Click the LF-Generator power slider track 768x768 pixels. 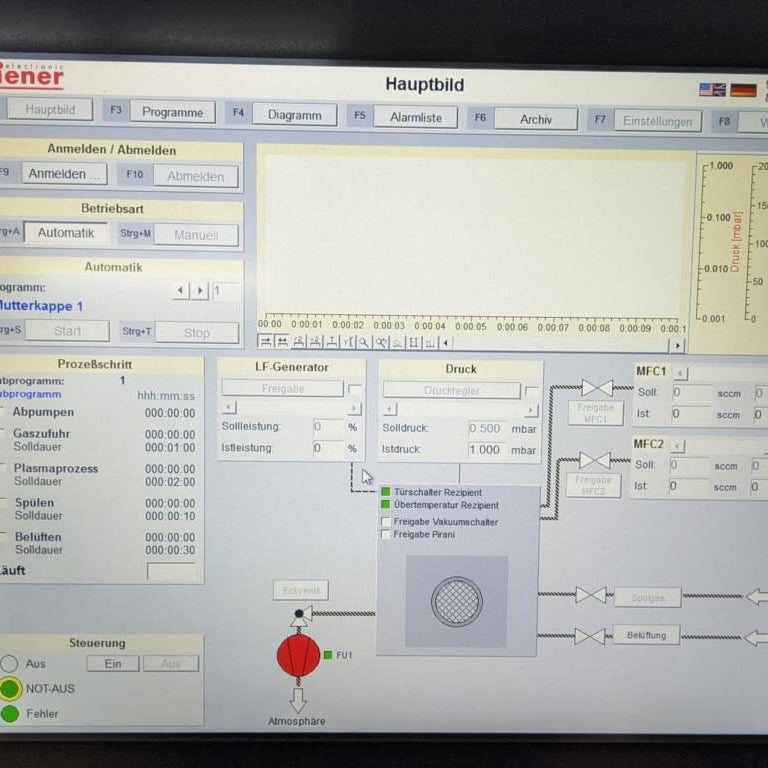292,408
